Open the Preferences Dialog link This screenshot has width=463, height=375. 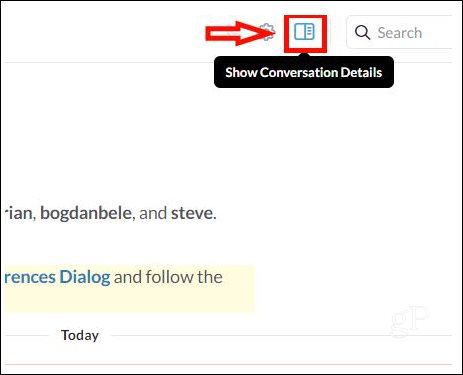point(57,277)
